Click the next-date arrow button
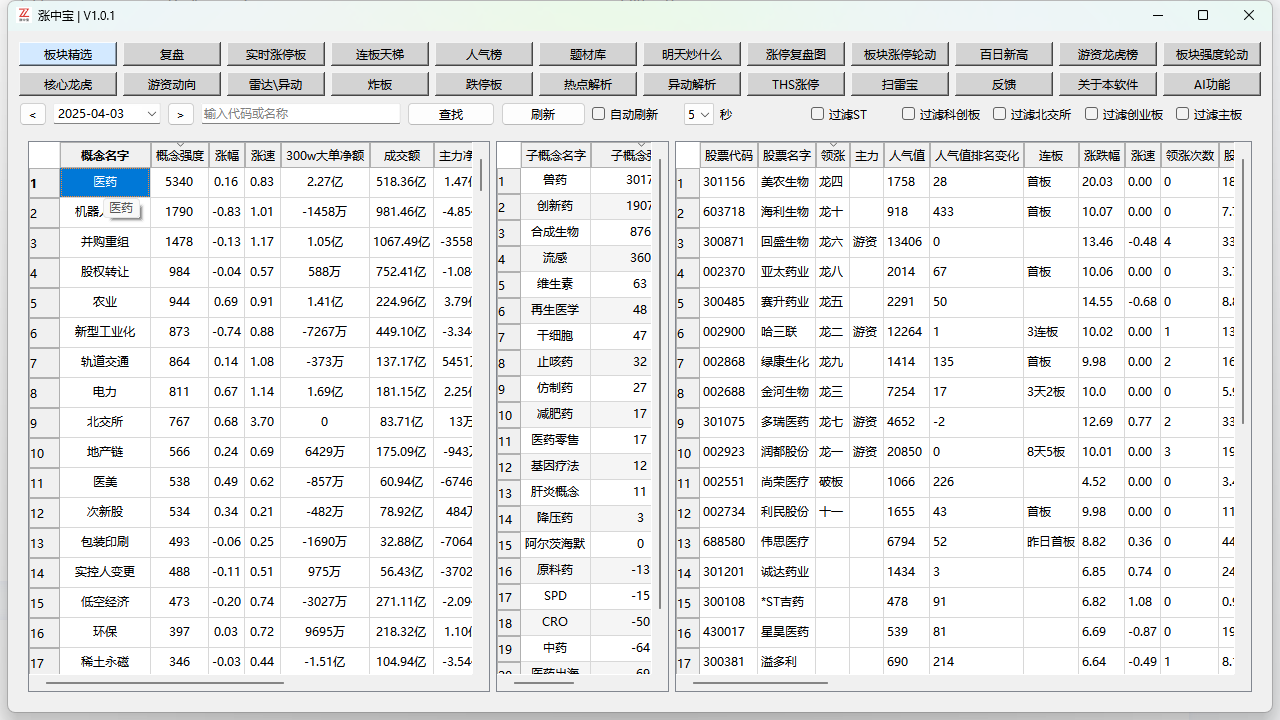This screenshot has height=720, width=1280. tap(180, 114)
